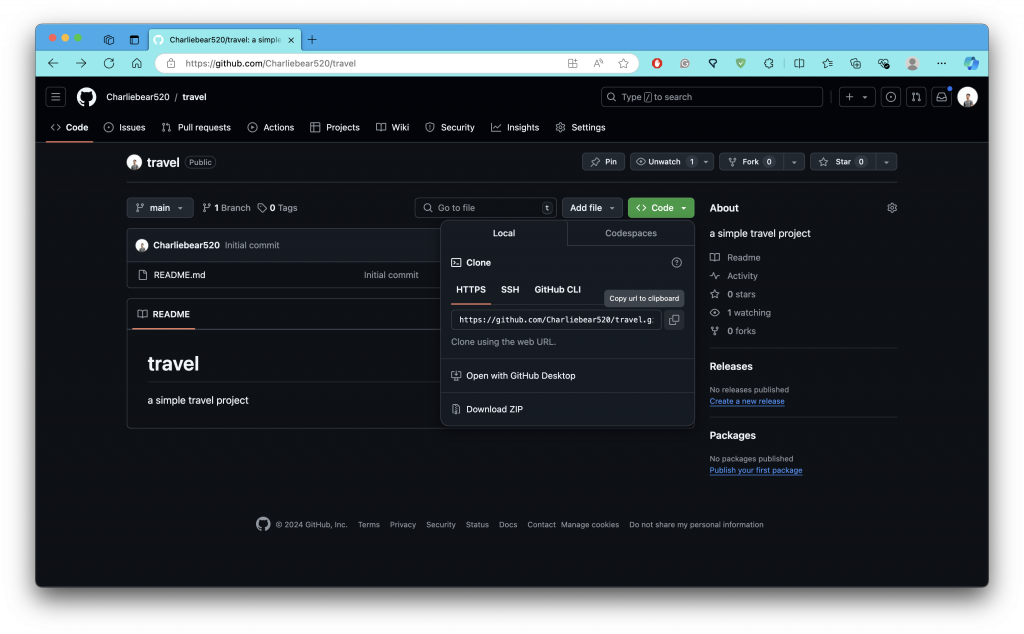Image resolution: width=1024 pixels, height=634 pixels.
Task: Star the travel repository
Action: point(842,162)
